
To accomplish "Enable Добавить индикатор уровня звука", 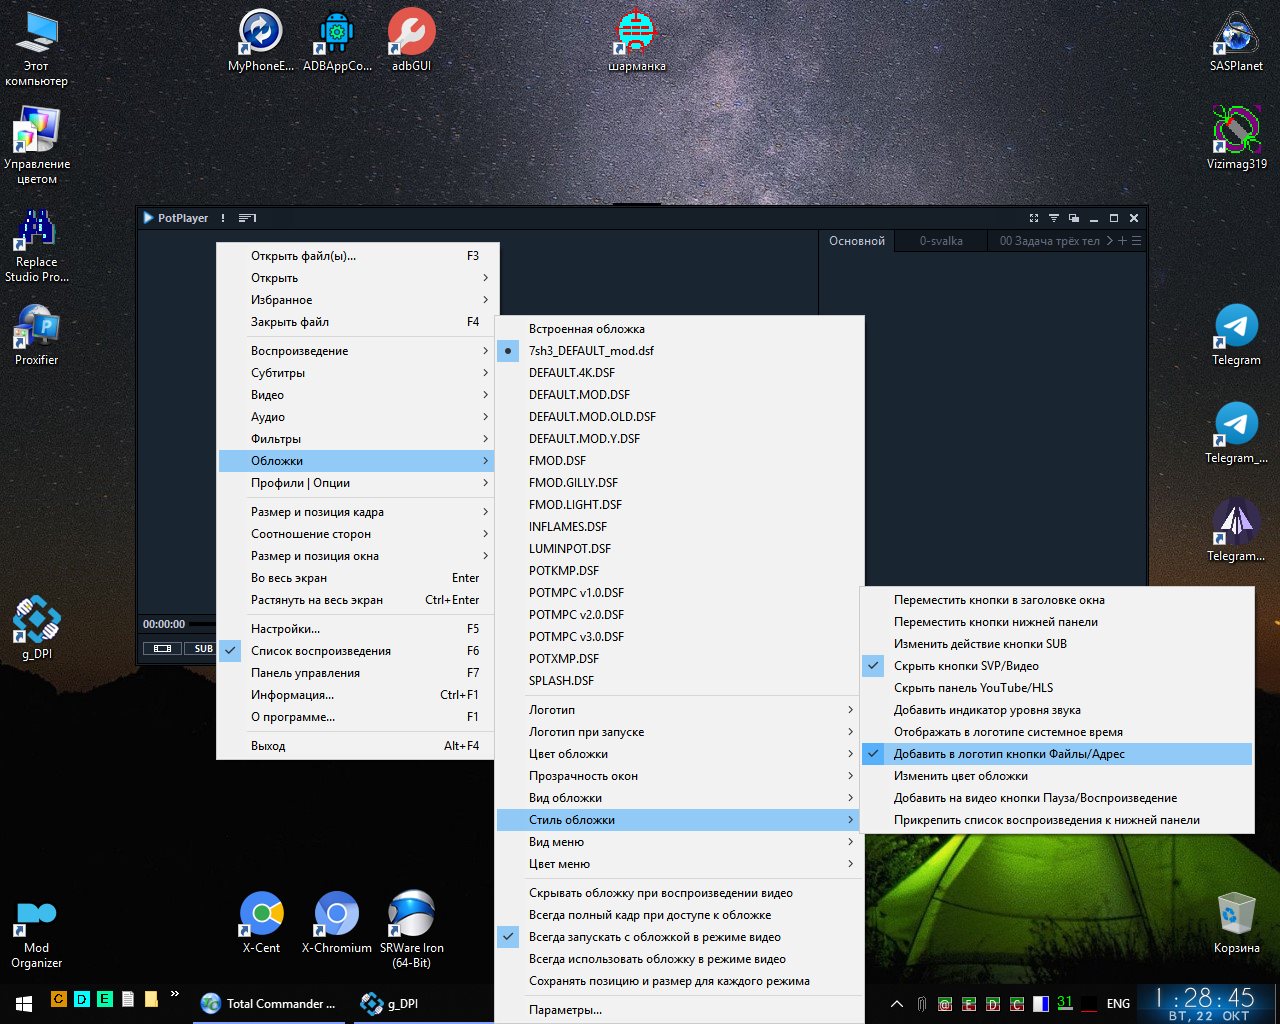I will pos(1057,710).
